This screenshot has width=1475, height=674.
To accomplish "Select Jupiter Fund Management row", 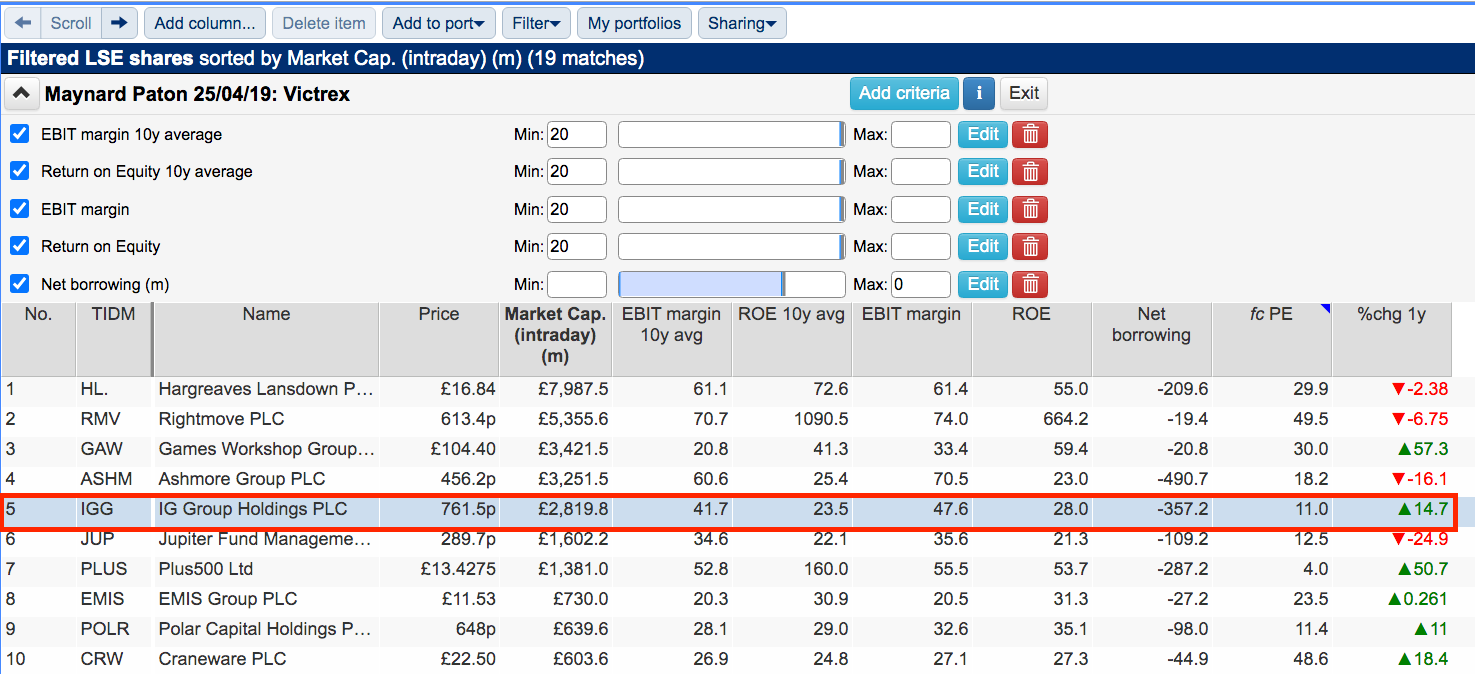I will tap(727, 539).
